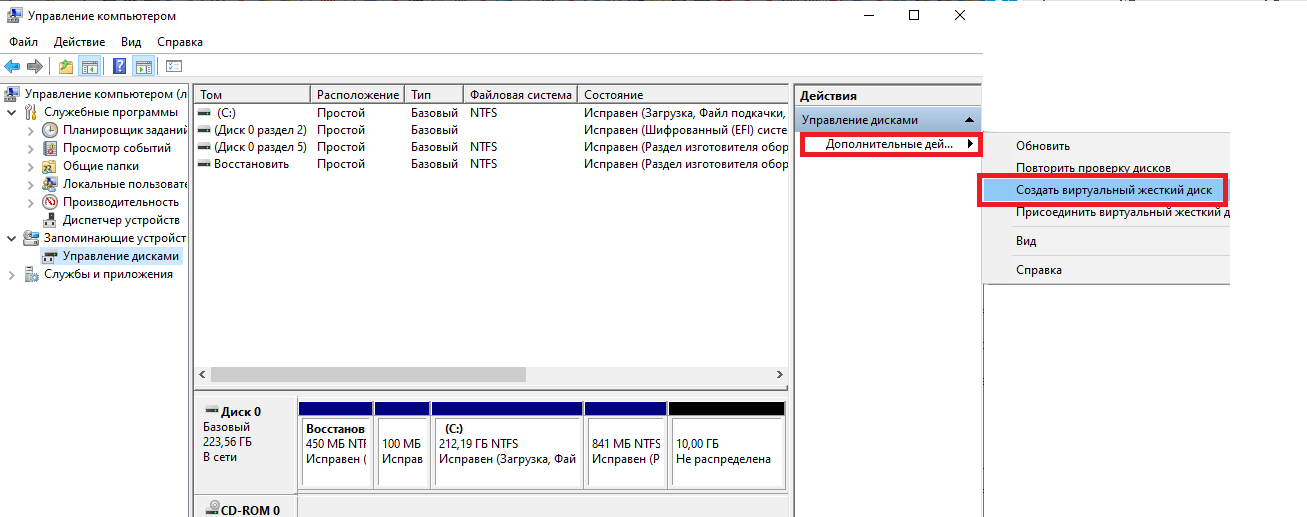This screenshot has height=517, width=1307.
Task: Select Планировщик заданий in the tree
Action: pos(124,130)
